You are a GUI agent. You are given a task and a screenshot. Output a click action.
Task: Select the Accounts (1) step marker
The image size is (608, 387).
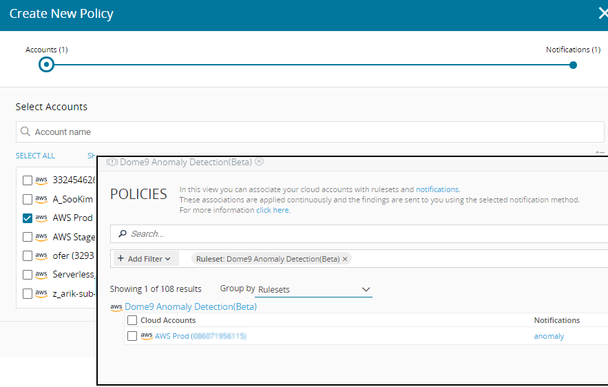pos(46,64)
